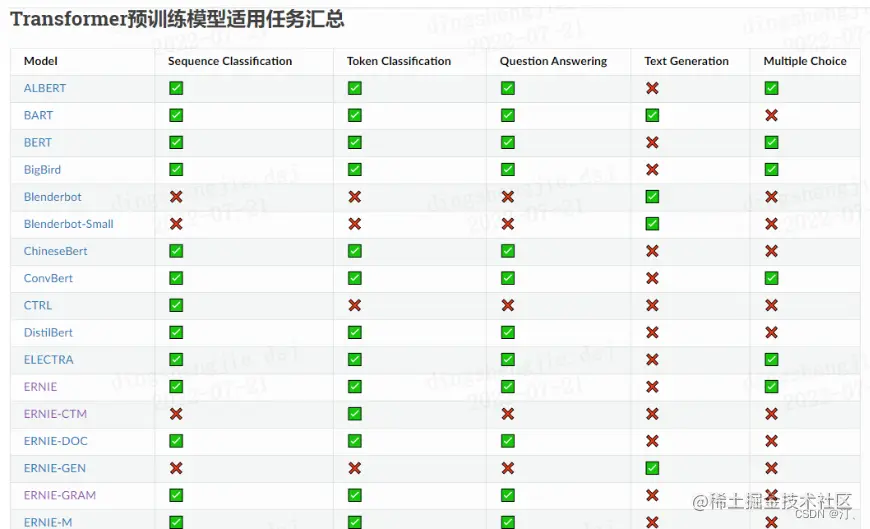Click ELECTRA's Multiple Choice green check
Screen dimensions: 870x529
[772, 360]
